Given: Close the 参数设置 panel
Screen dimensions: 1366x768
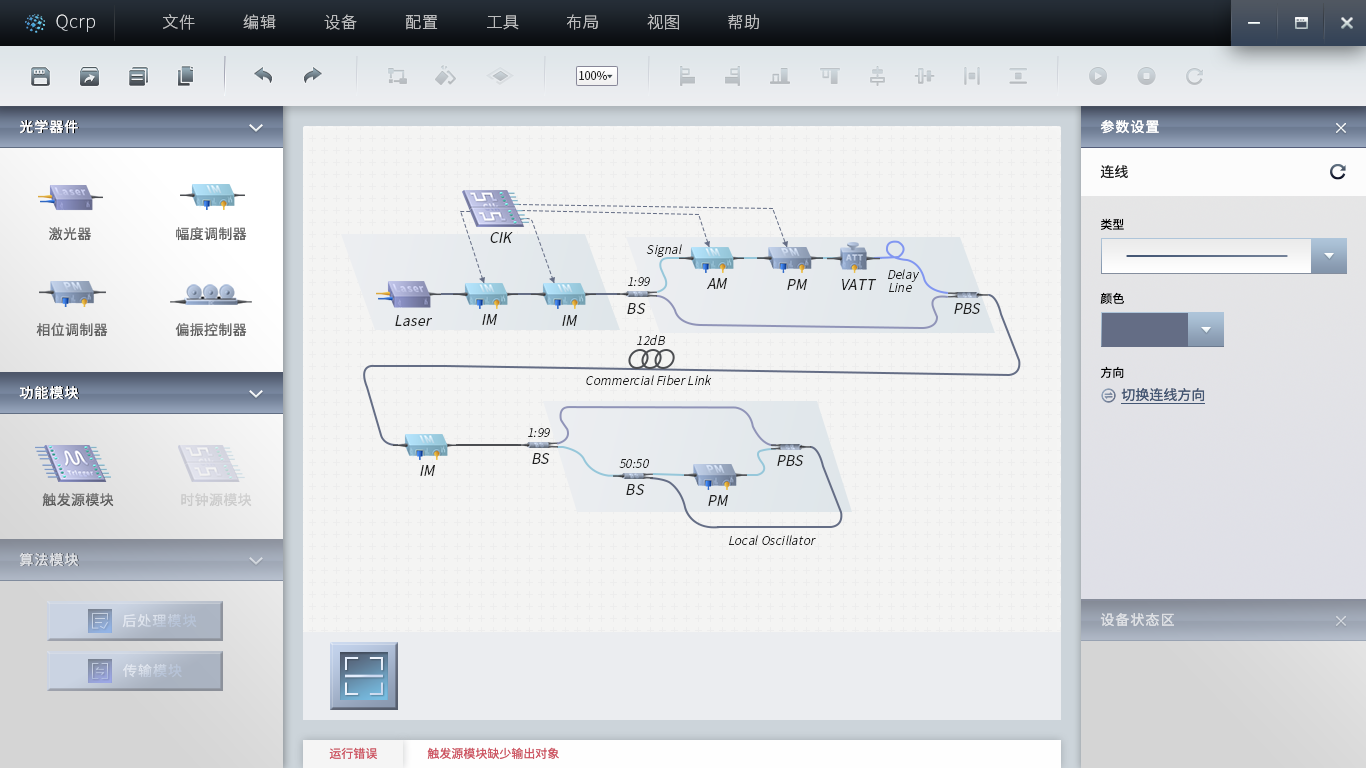Looking at the screenshot, I should [x=1341, y=127].
